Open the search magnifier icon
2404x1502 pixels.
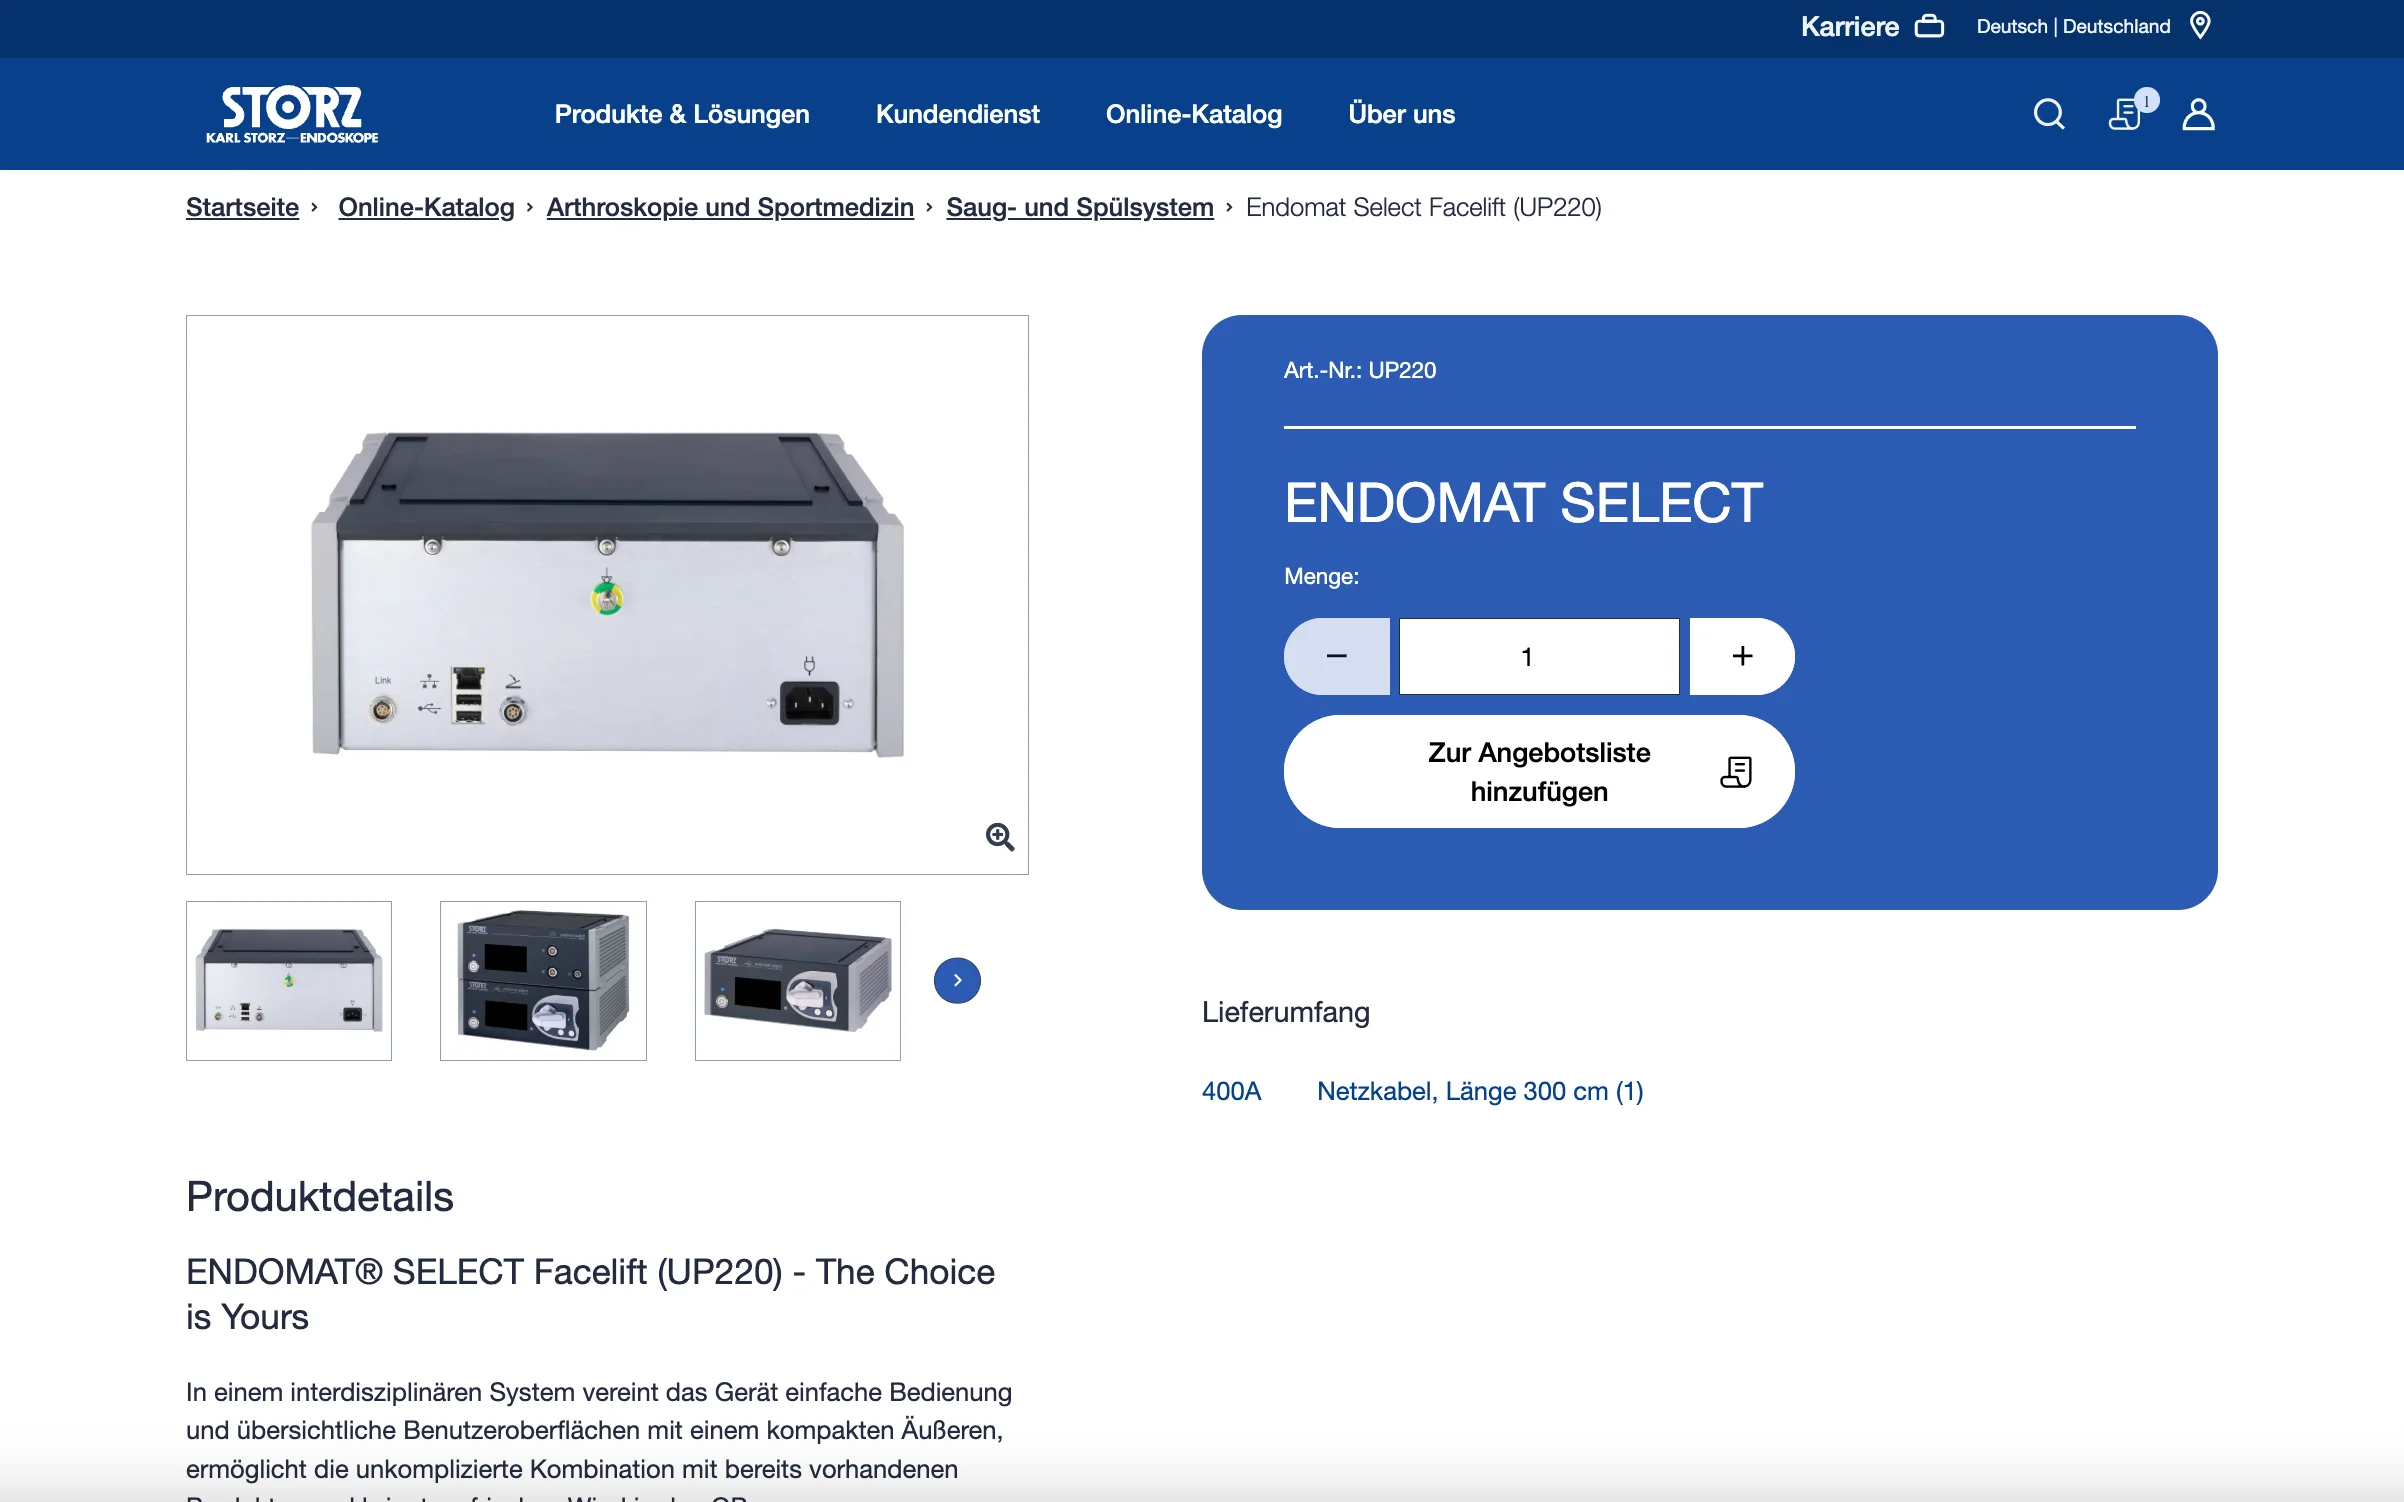(x=2049, y=114)
